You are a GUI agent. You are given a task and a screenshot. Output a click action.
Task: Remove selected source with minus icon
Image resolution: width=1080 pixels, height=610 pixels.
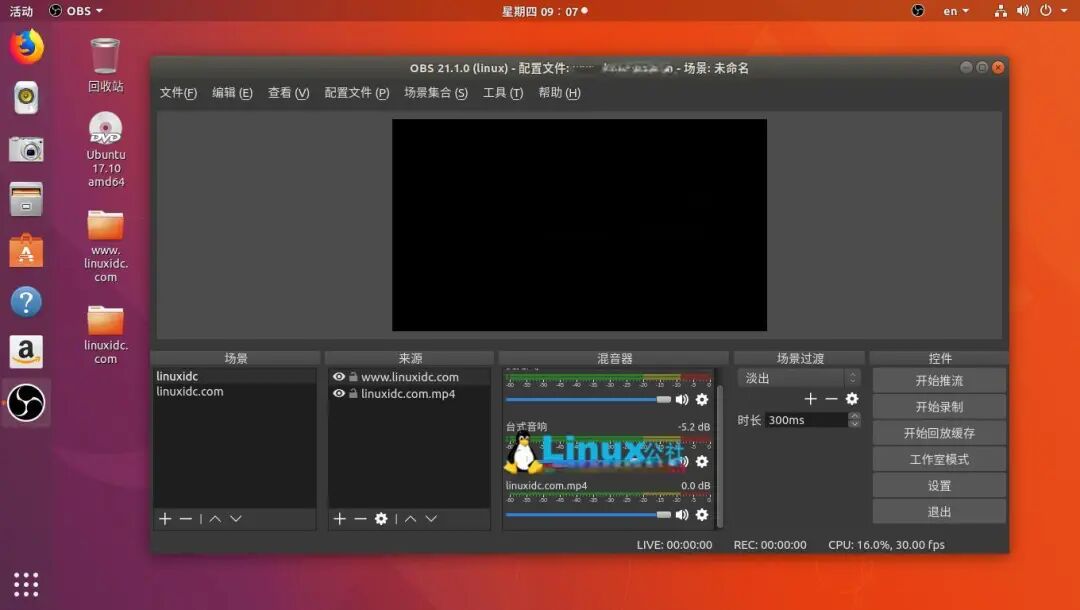click(360, 518)
